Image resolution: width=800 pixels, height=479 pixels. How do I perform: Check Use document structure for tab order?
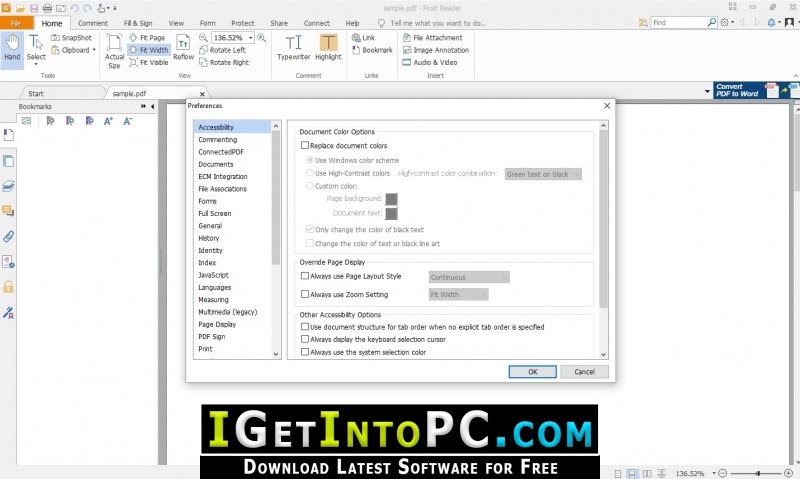305,327
